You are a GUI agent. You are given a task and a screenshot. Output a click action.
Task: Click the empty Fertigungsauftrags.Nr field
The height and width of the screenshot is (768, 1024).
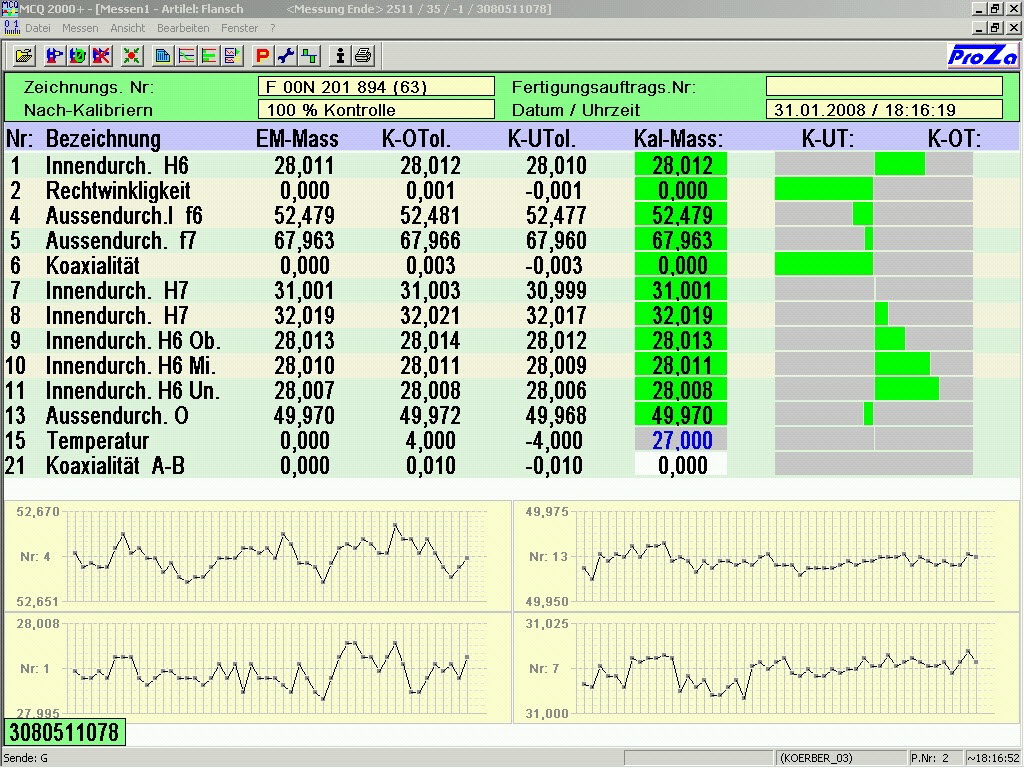click(x=884, y=87)
